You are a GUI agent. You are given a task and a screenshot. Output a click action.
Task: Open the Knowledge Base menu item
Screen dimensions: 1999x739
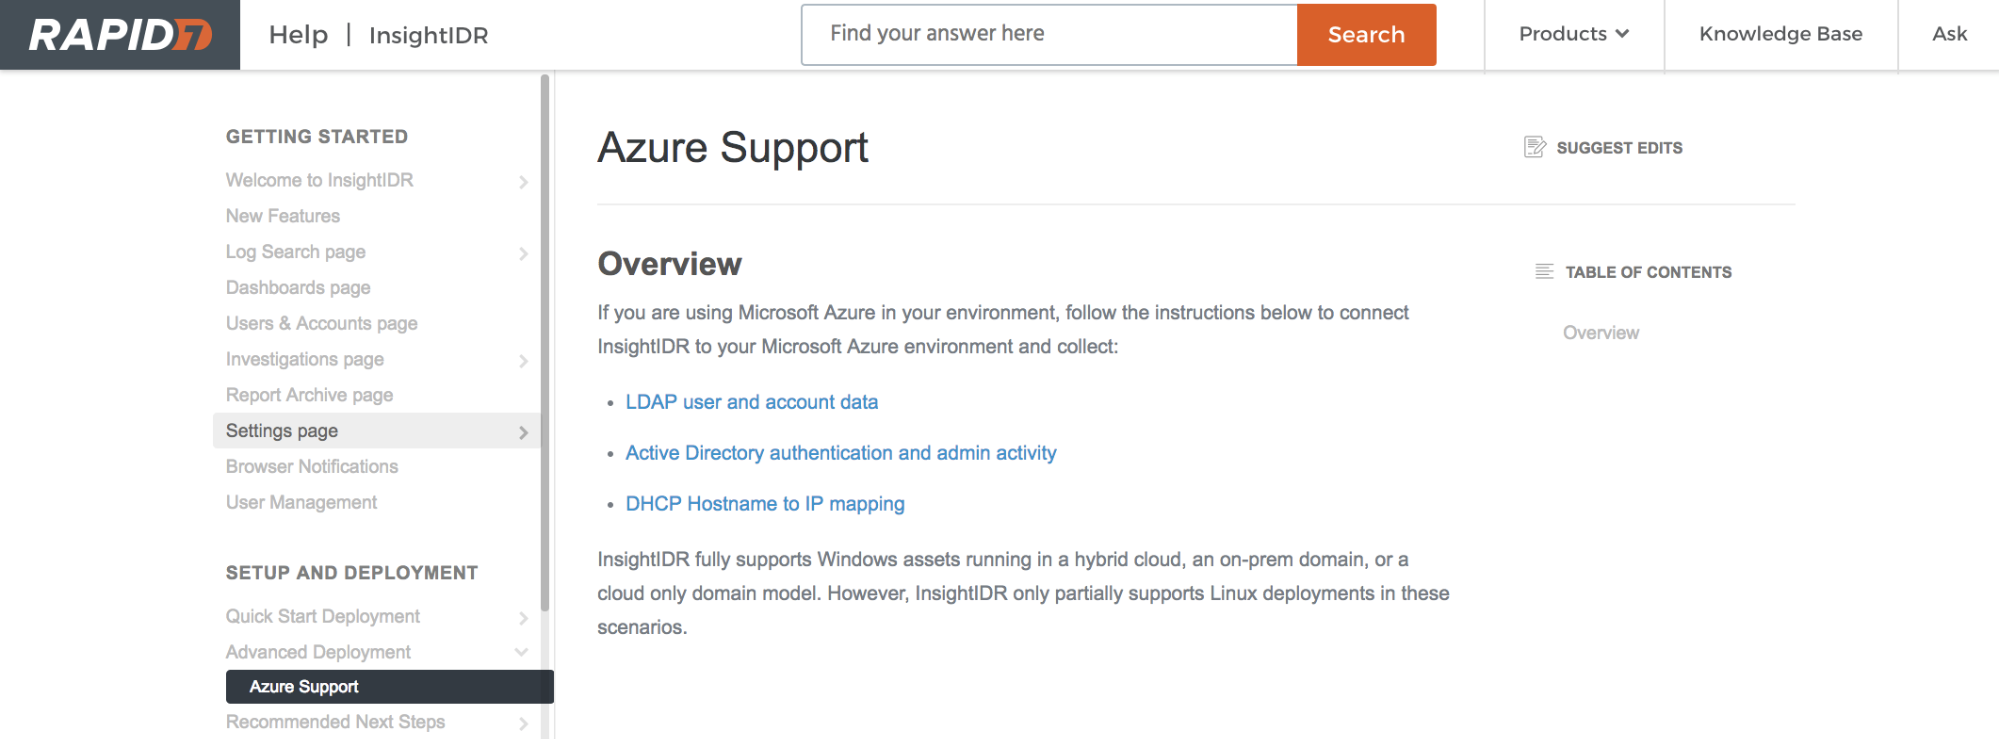tap(1780, 34)
